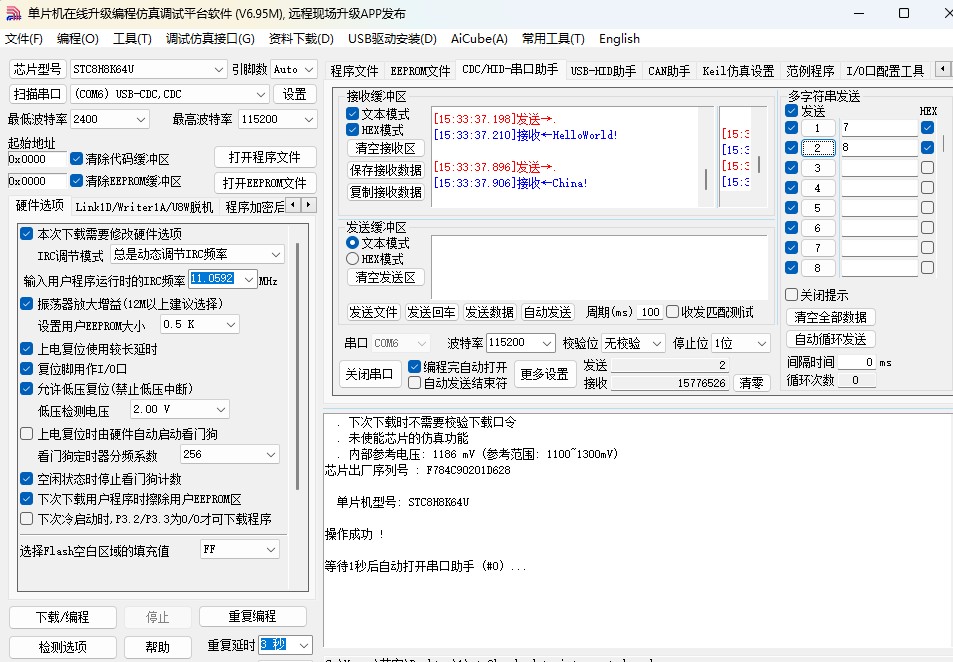953x662 pixels.
Task: Open the Keil仿真设置 tab
Action: pyautogui.click(x=738, y=71)
